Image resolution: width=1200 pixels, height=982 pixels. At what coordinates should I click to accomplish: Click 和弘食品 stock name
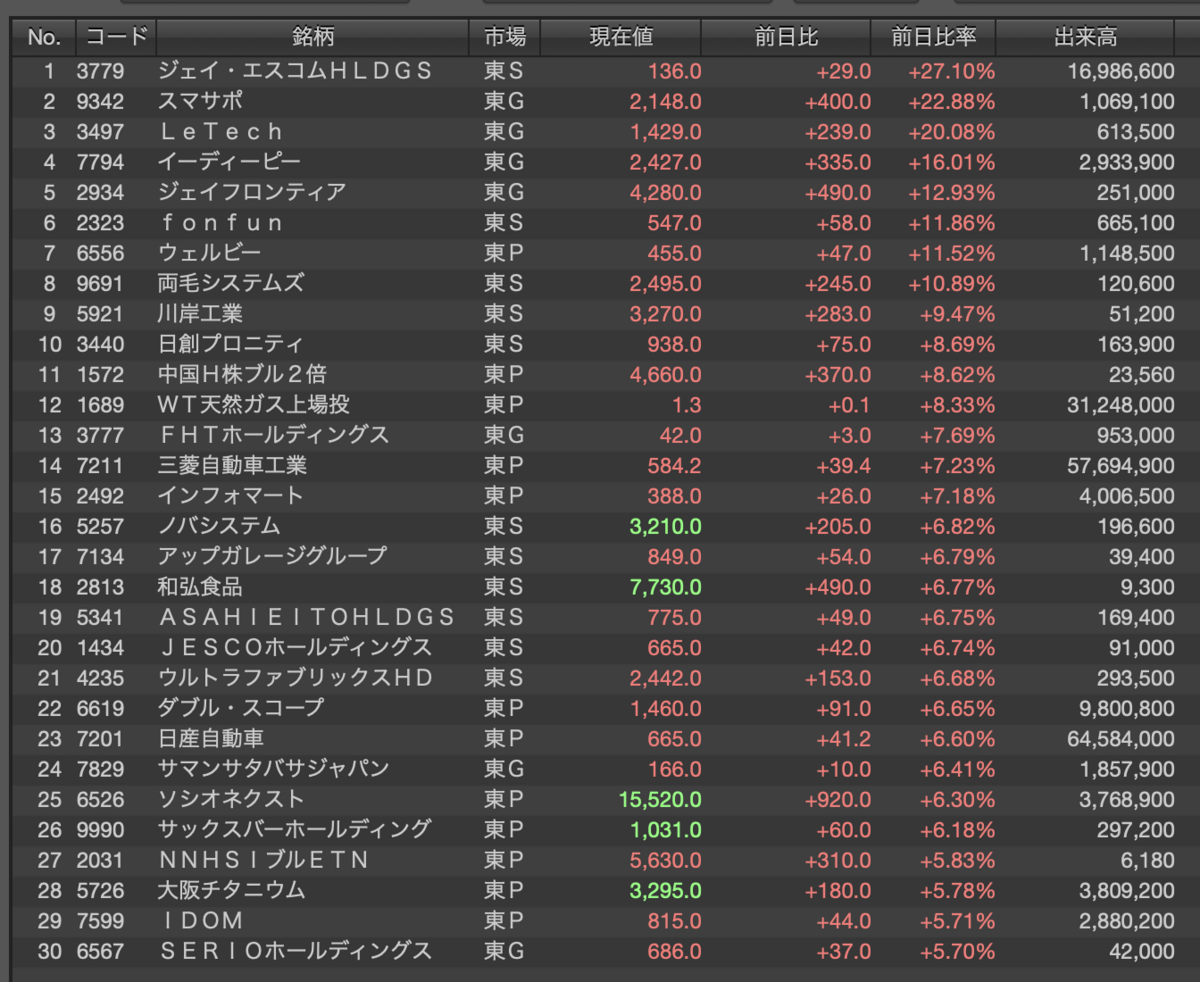[x=200, y=587]
